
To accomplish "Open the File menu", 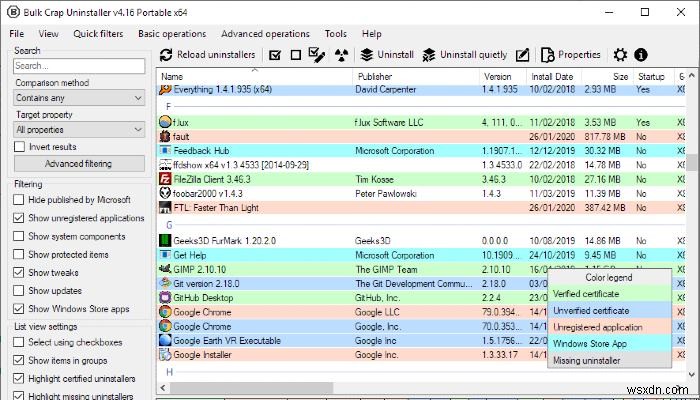I will tap(17, 34).
